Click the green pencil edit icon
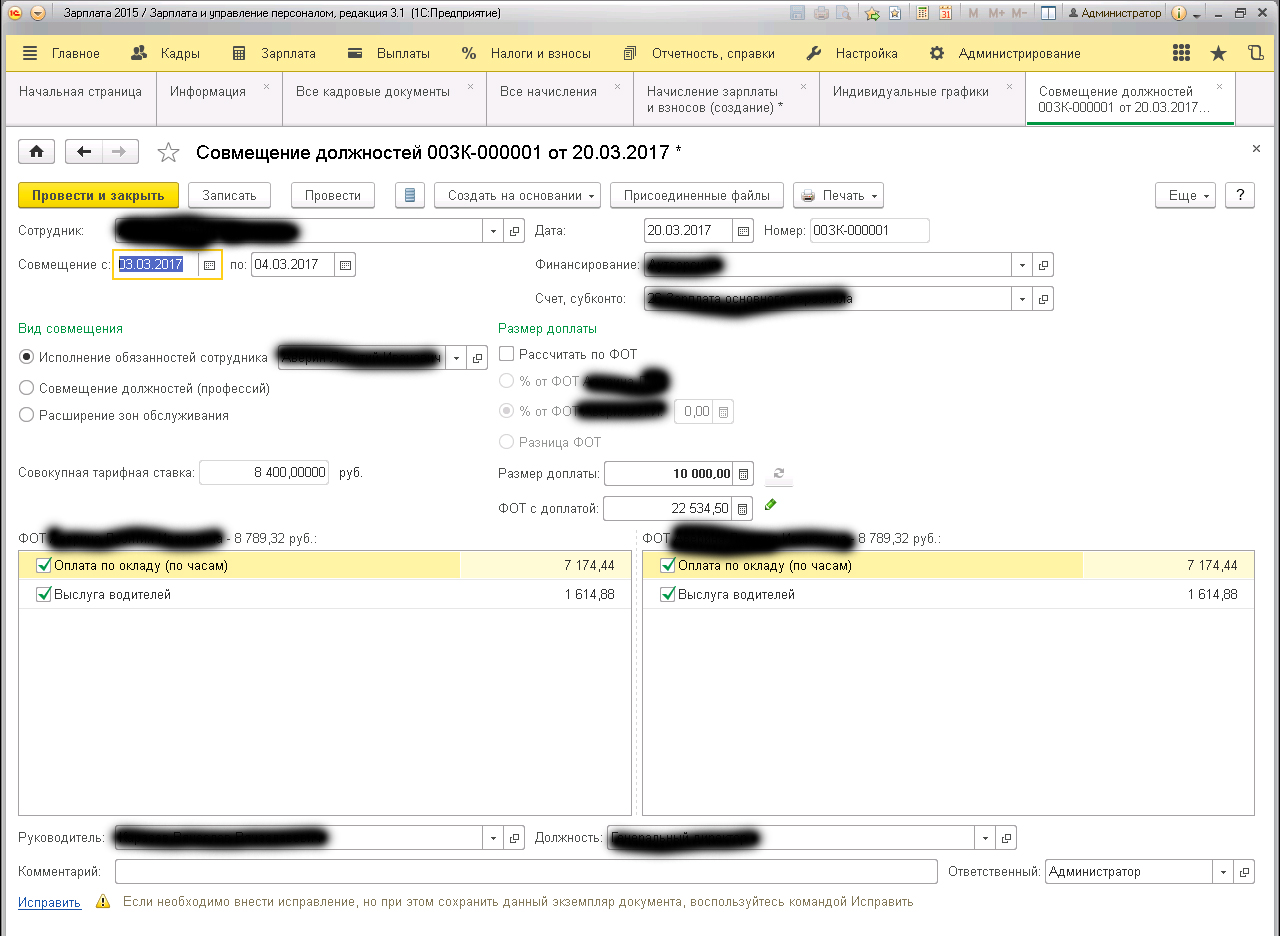 coord(770,505)
